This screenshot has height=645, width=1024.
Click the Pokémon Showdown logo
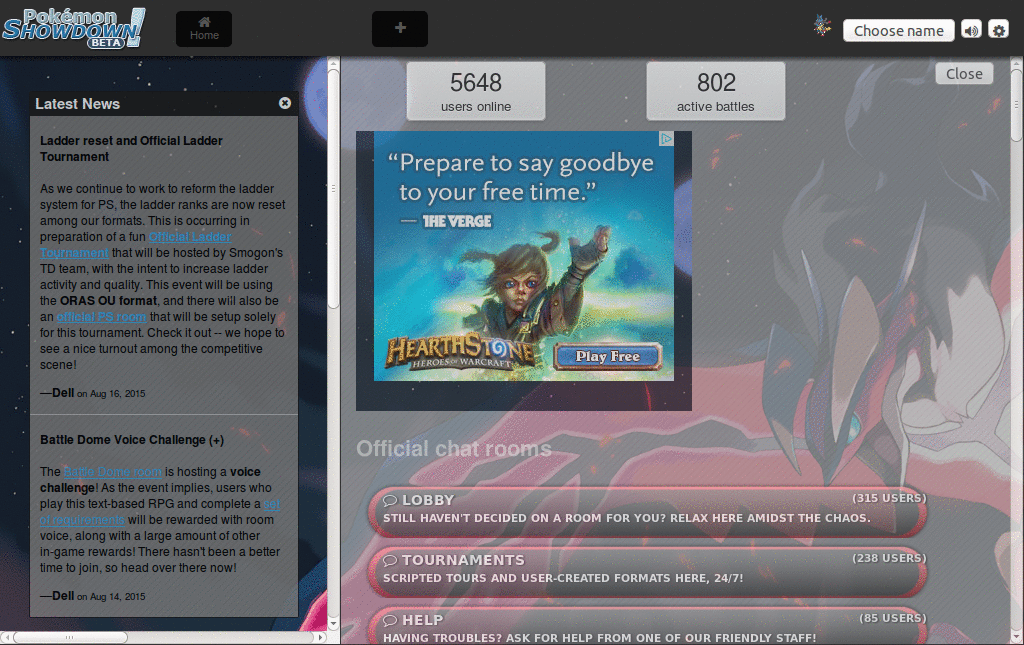coord(74,28)
